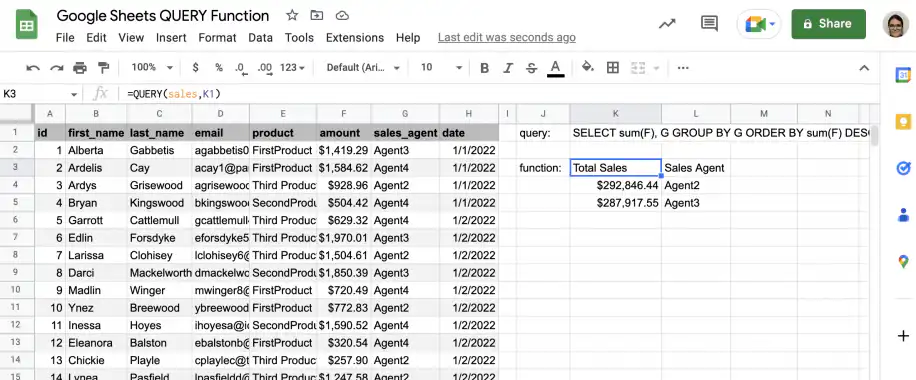
Task: Expand the Google Meet dropdown arrow
Action: 772,24
